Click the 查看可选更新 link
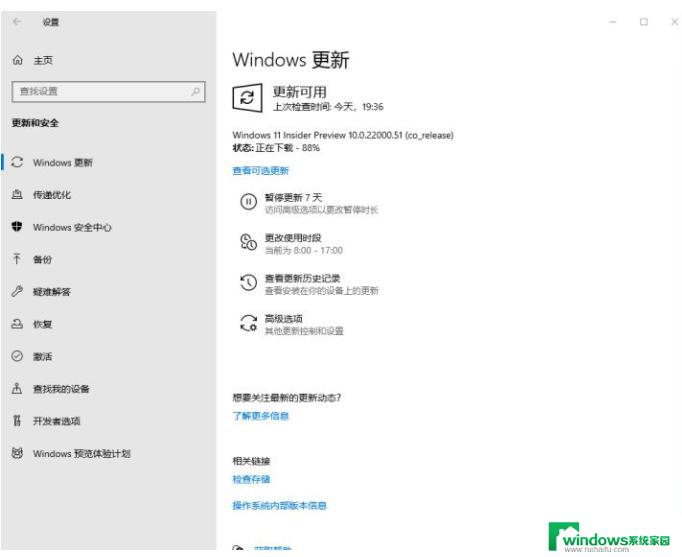682x557 pixels. (x=261, y=170)
